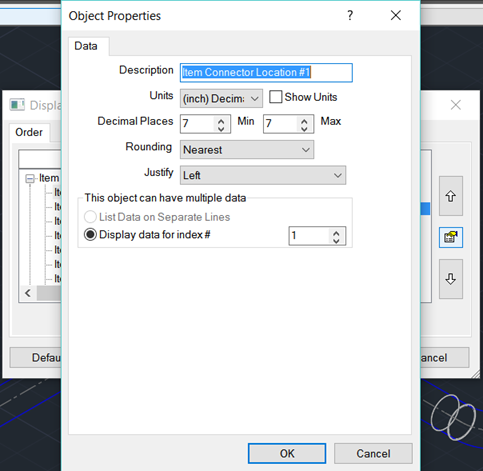Screen dimensions: 483x471
Task: Increment the display data index number
Action: pos(336,233)
